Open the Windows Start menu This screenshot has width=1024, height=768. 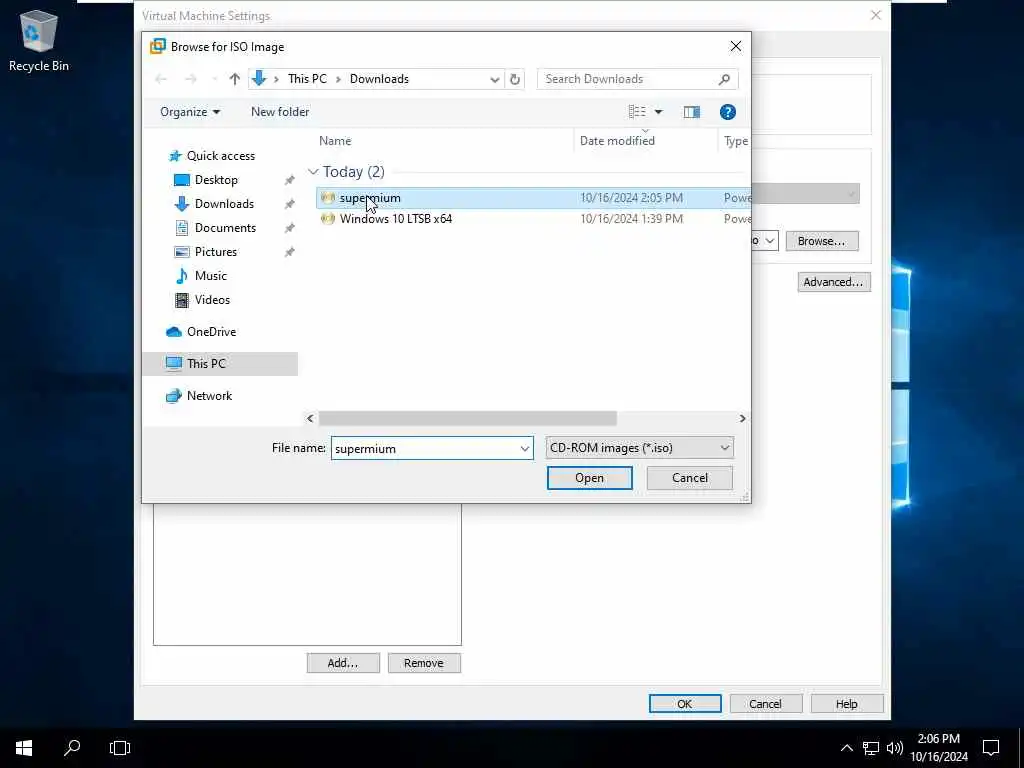coord(24,748)
